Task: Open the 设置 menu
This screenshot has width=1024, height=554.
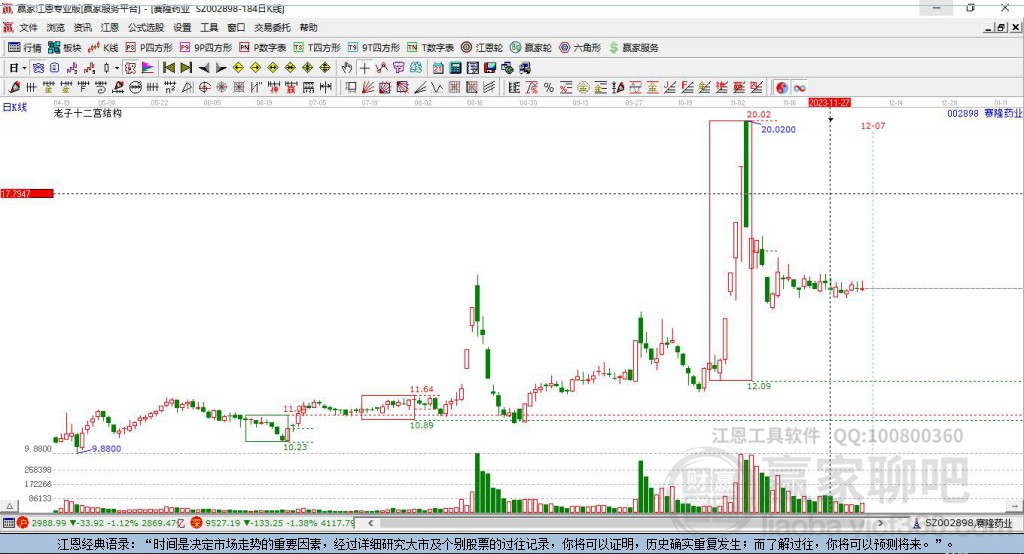Action: tap(182, 27)
